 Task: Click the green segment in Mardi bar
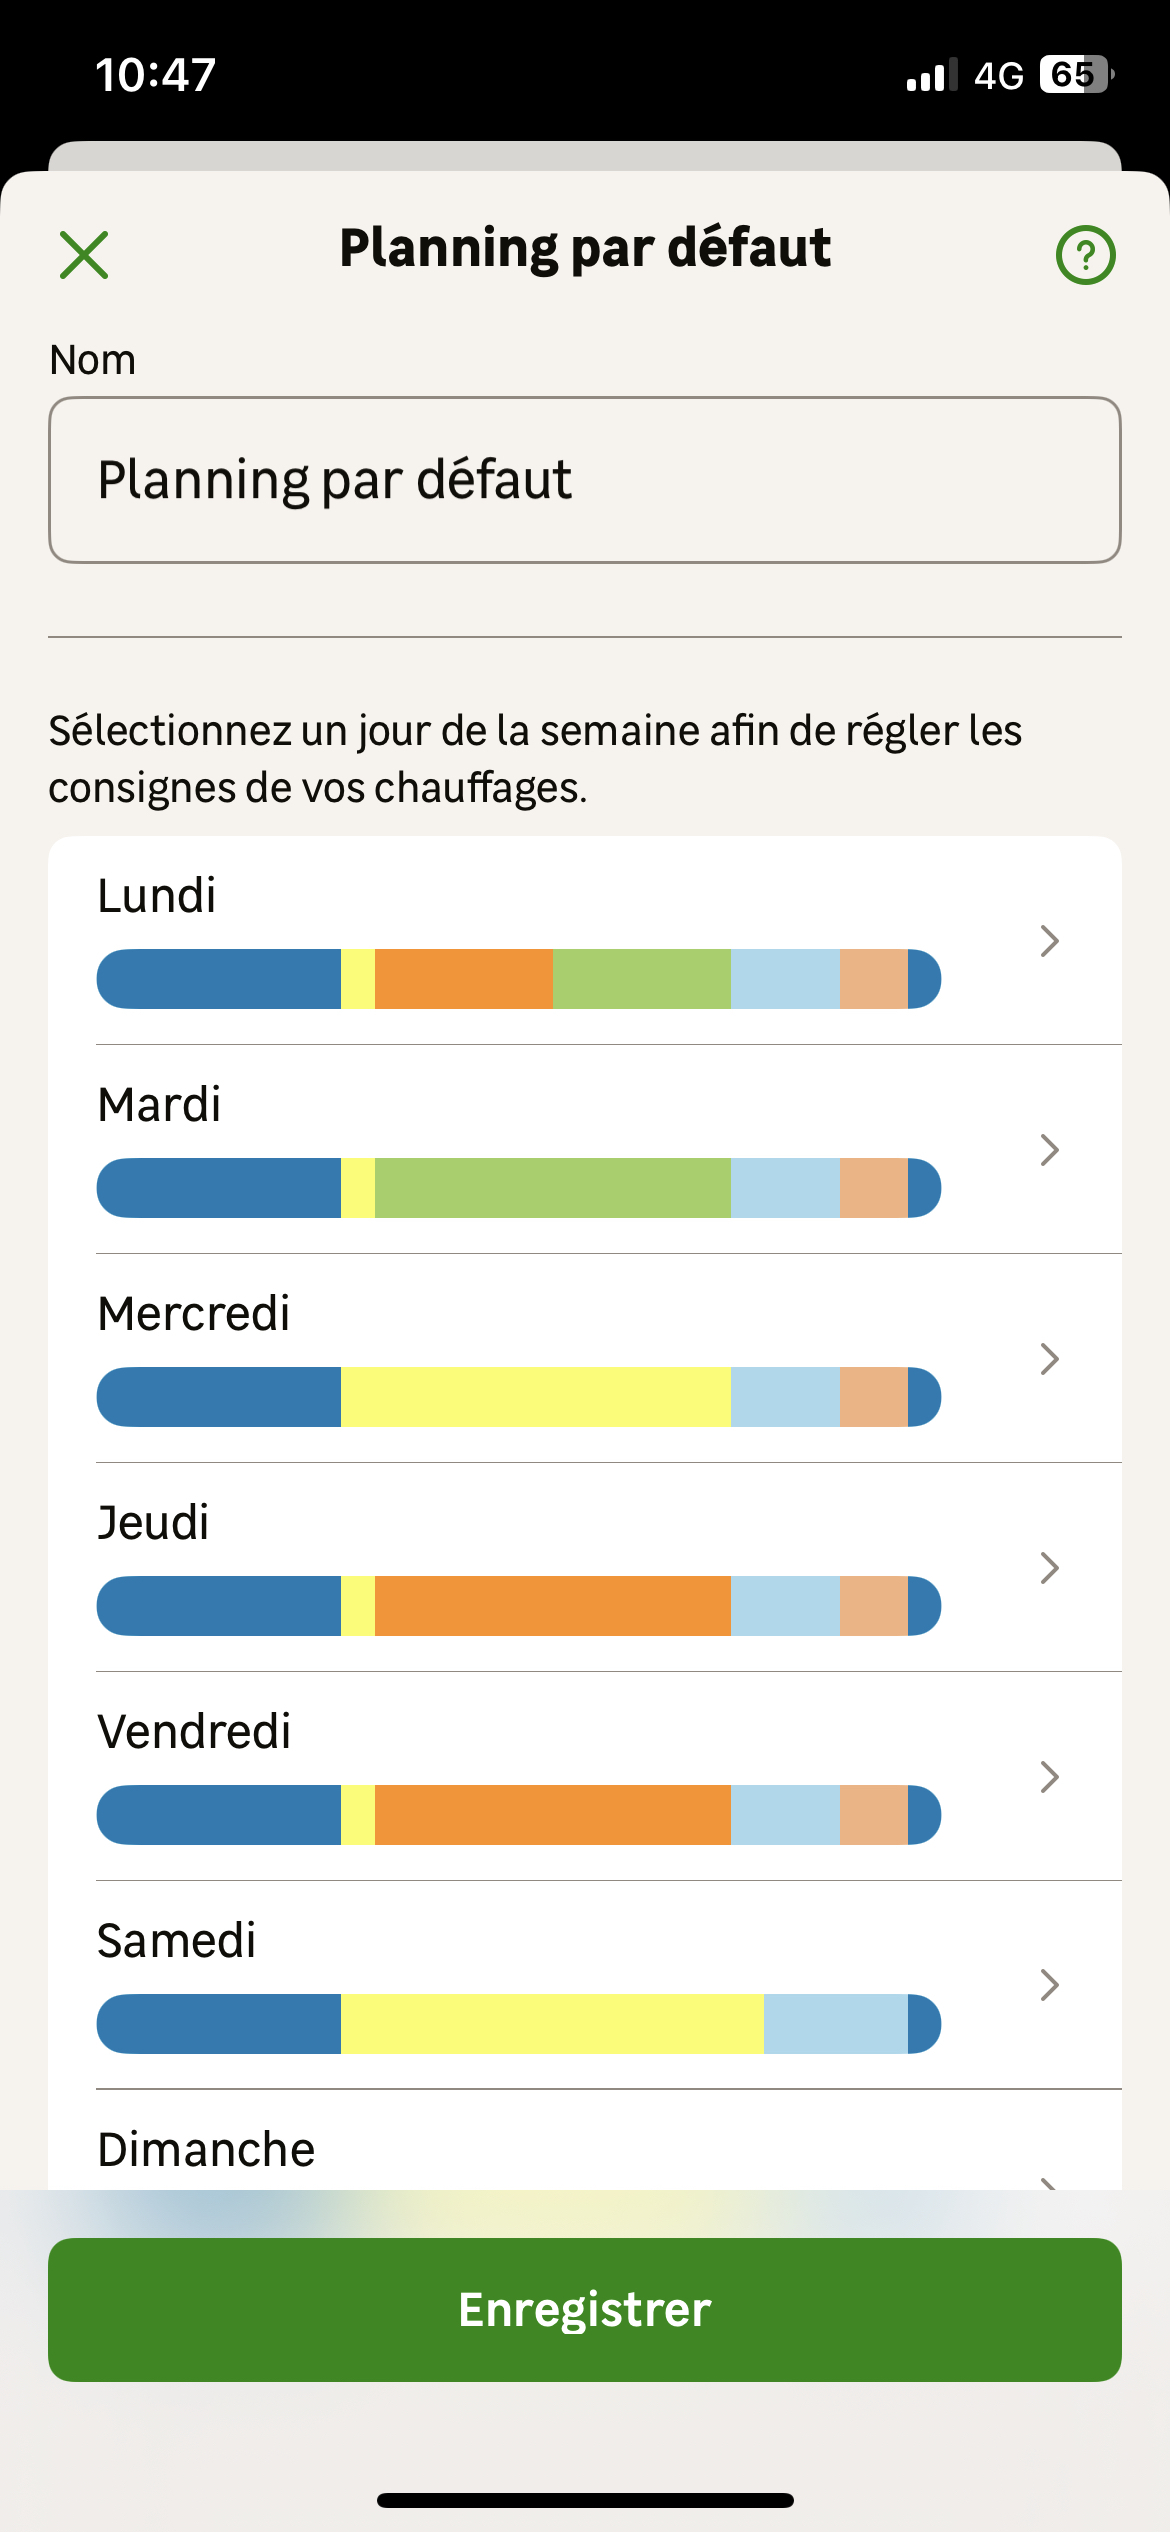click(x=552, y=1188)
